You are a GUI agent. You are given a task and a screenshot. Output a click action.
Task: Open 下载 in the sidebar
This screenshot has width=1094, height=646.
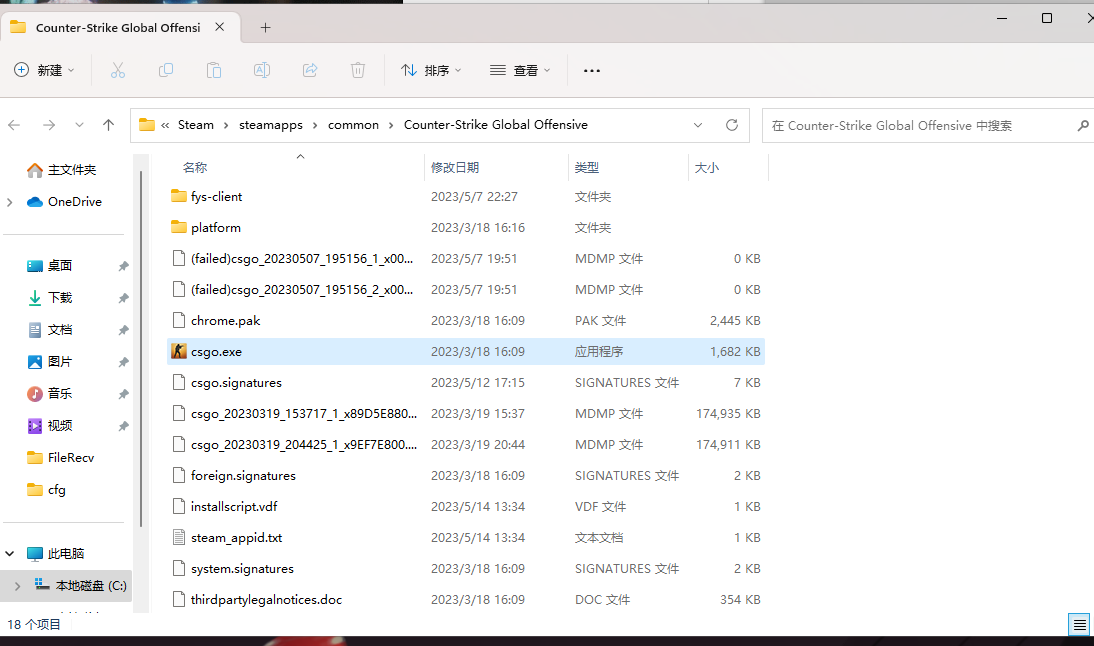click(x=50, y=298)
